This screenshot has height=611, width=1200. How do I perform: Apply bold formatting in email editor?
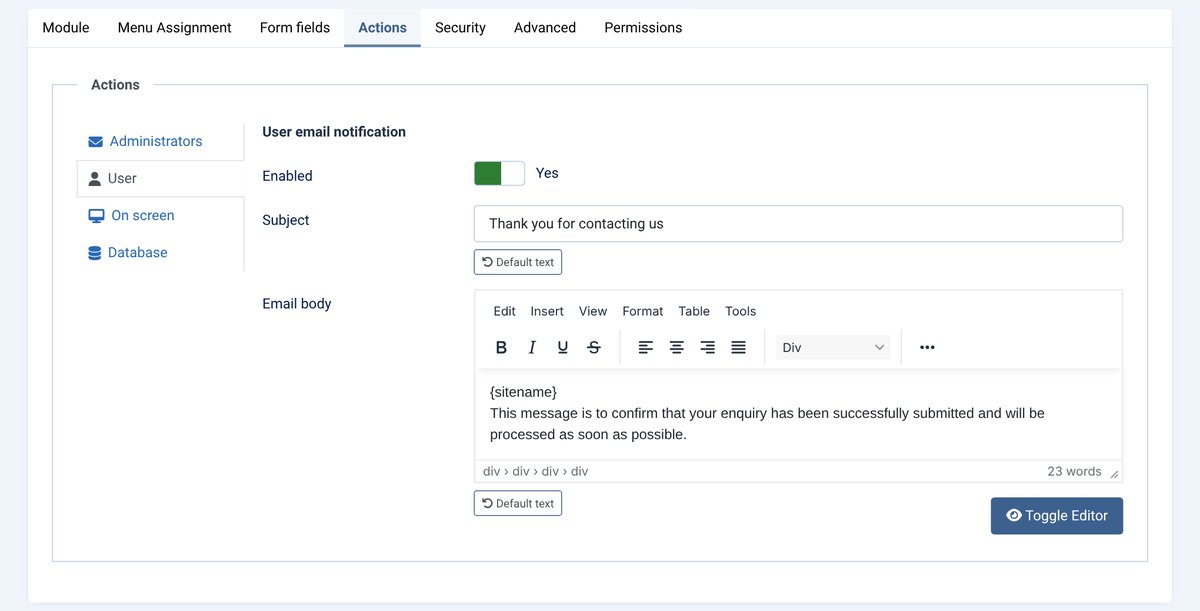502,347
